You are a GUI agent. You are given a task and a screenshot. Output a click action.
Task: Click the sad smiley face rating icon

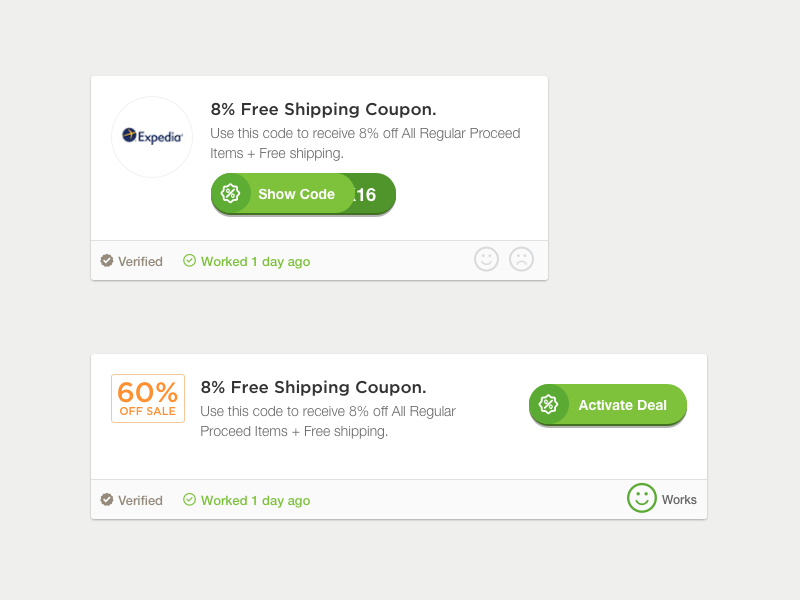click(521, 260)
